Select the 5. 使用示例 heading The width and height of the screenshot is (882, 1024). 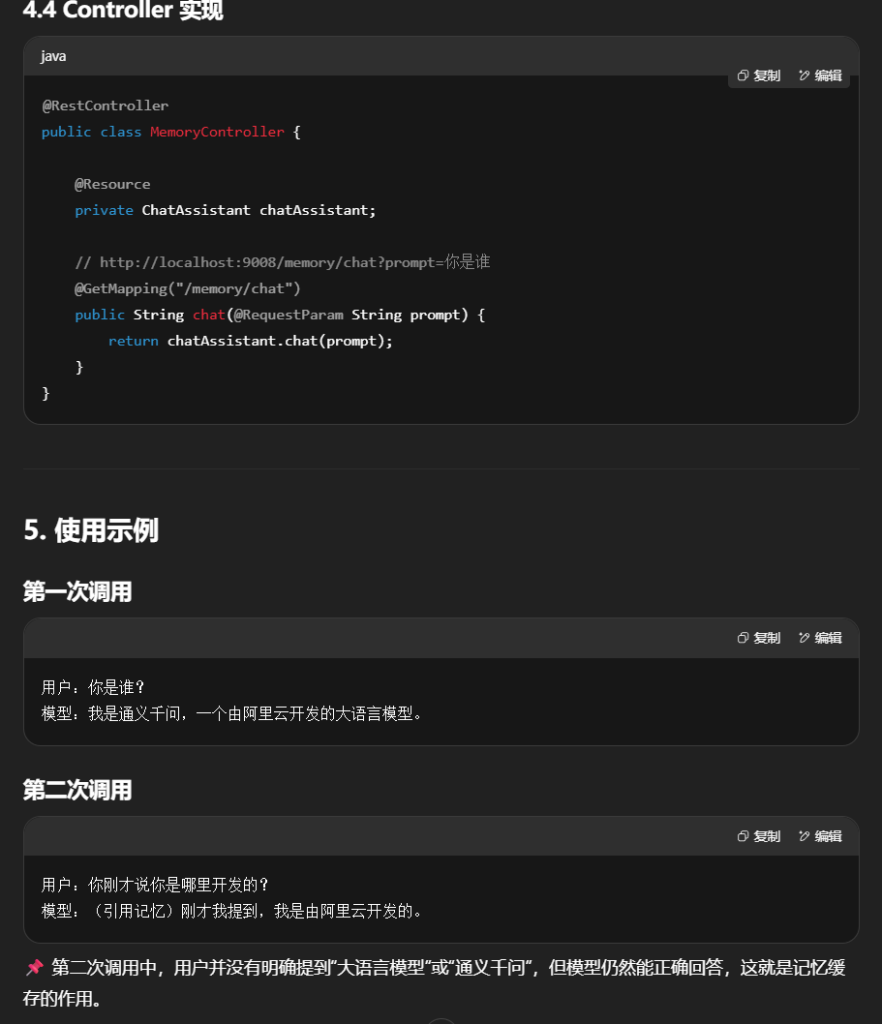tap(91, 530)
